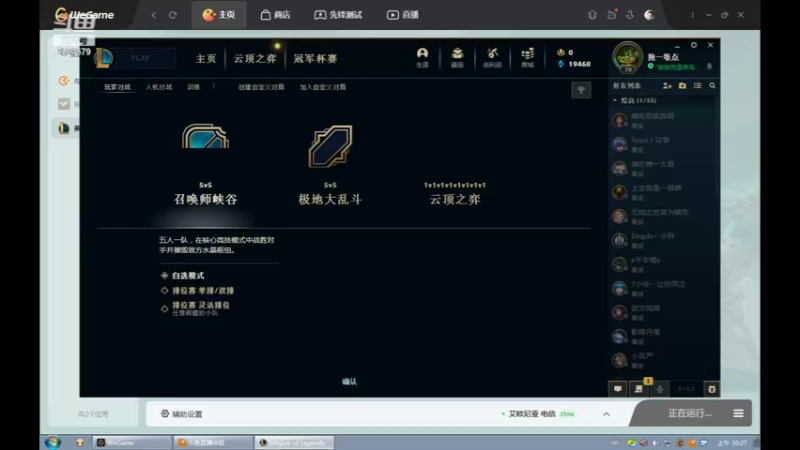Switch to the League of Legends taskbar button
The width and height of the screenshot is (800, 450).
pyautogui.click(x=294, y=442)
